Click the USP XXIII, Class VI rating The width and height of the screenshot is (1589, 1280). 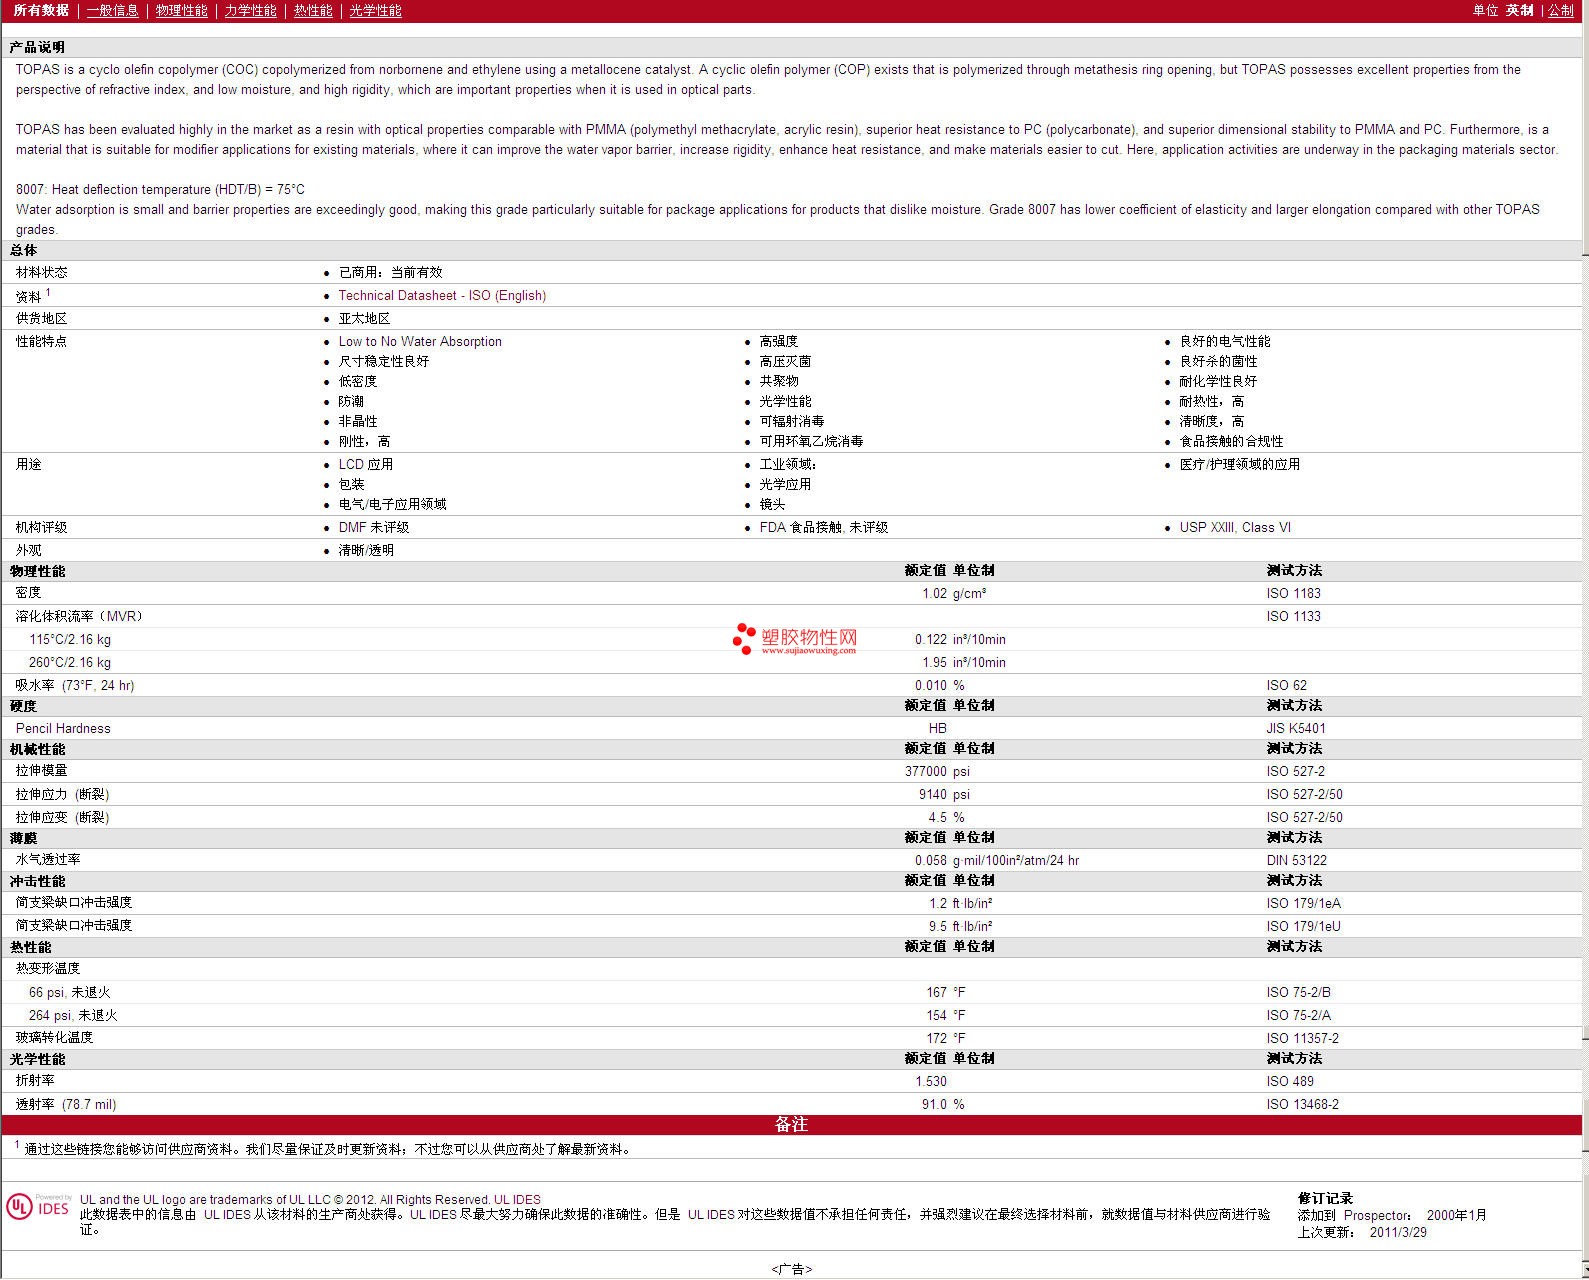(x=1235, y=527)
